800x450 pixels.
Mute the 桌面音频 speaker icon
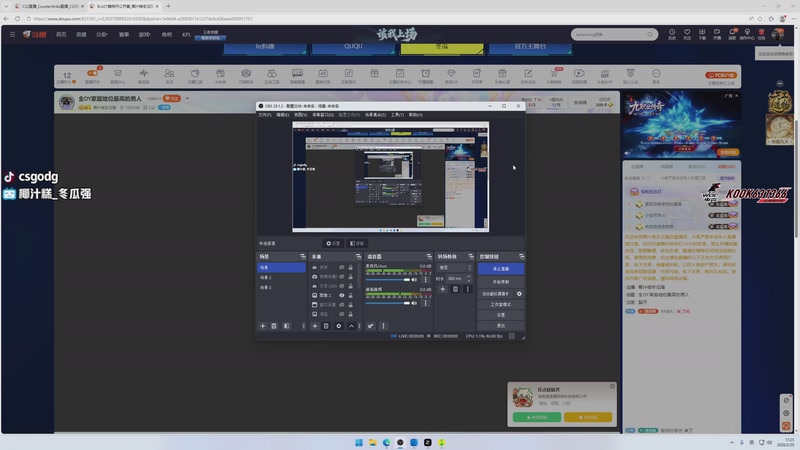tap(414, 303)
